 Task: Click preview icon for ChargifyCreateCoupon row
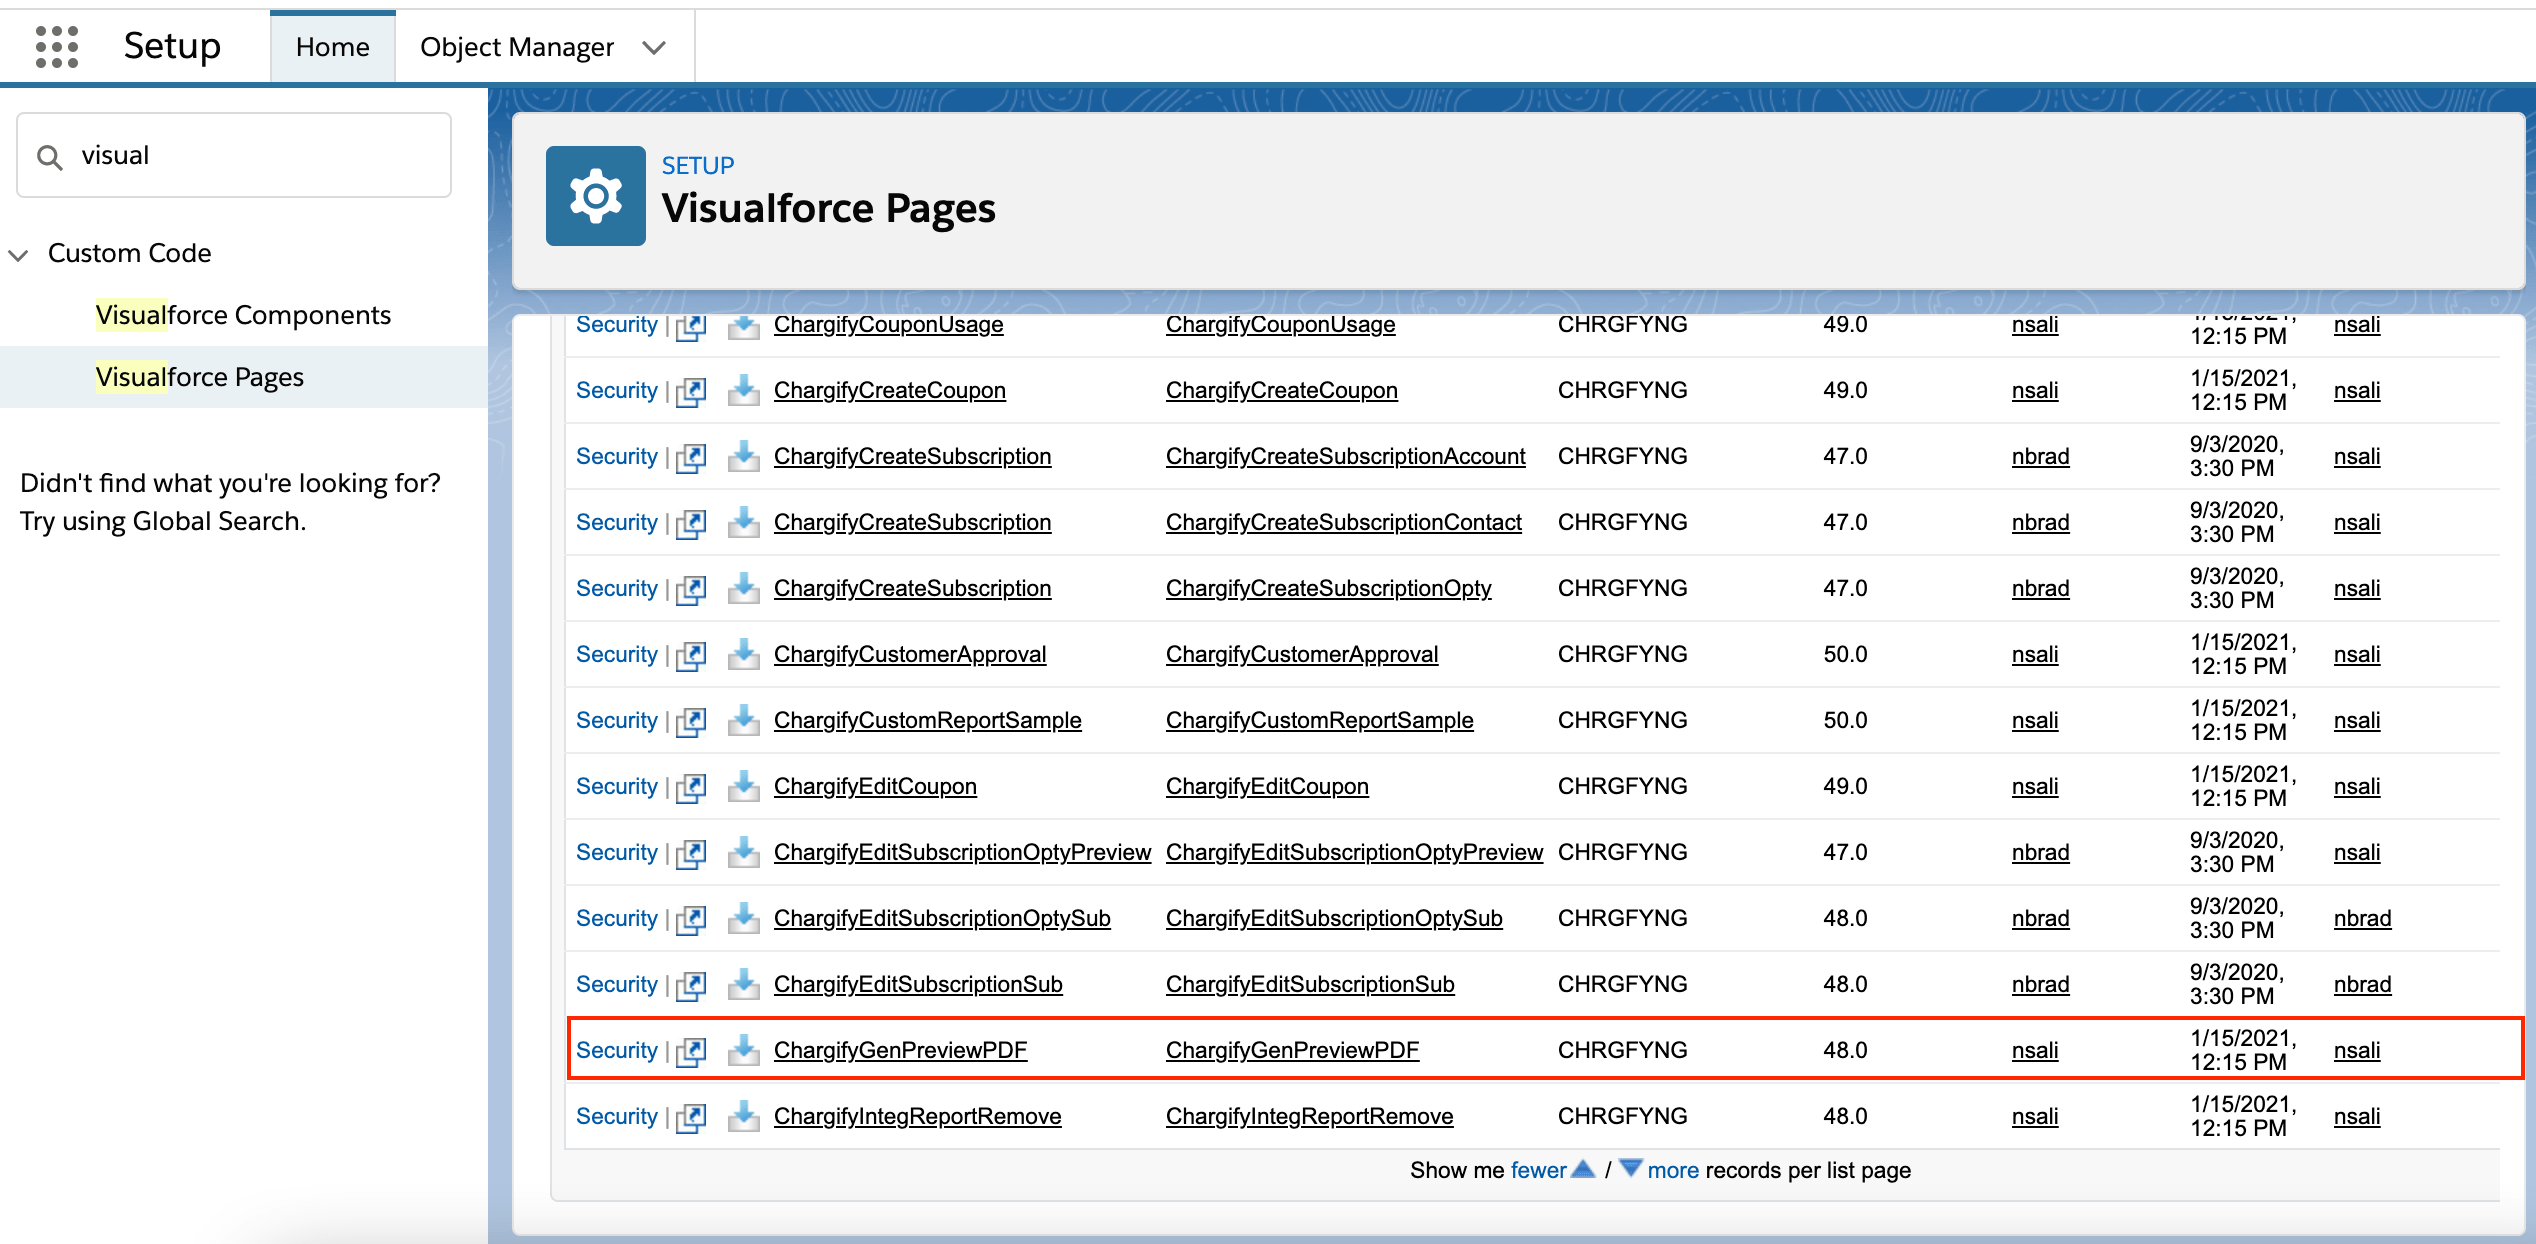click(x=691, y=391)
